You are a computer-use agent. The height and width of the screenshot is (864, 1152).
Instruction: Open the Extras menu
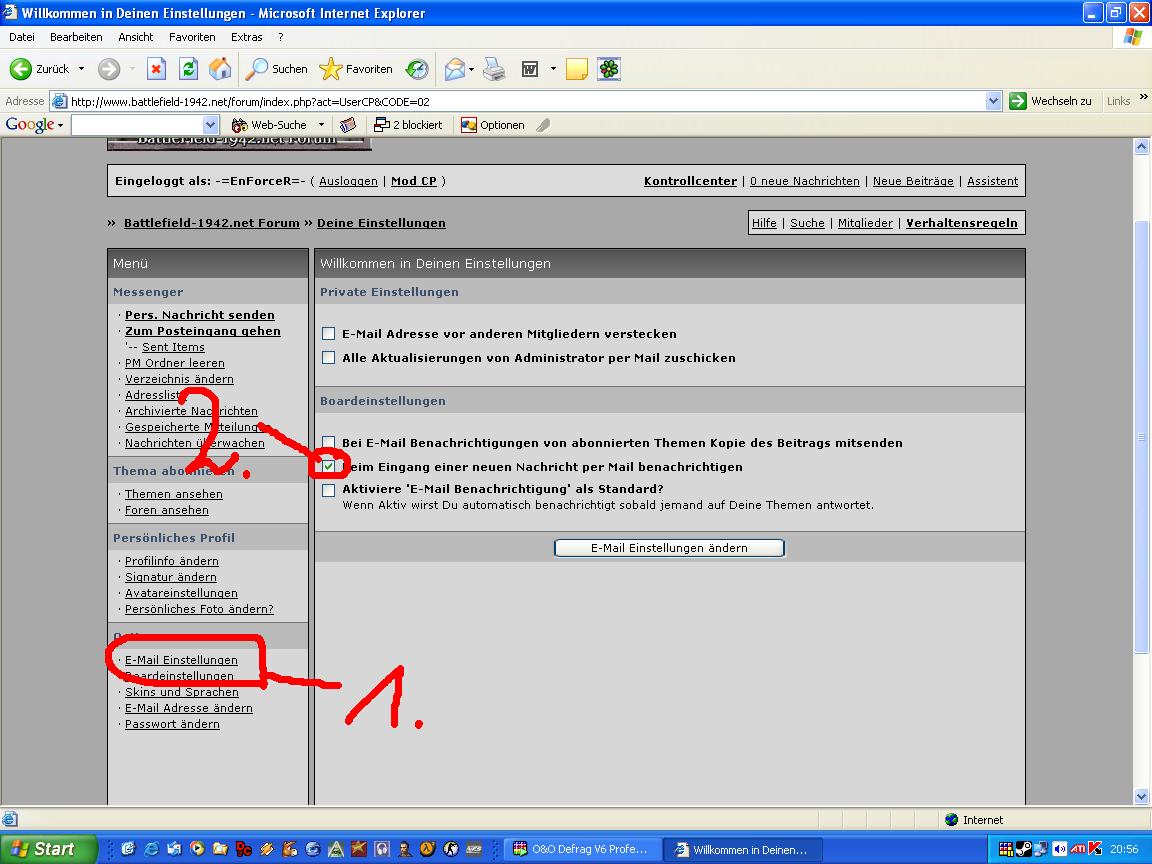(x=247, y=37)
